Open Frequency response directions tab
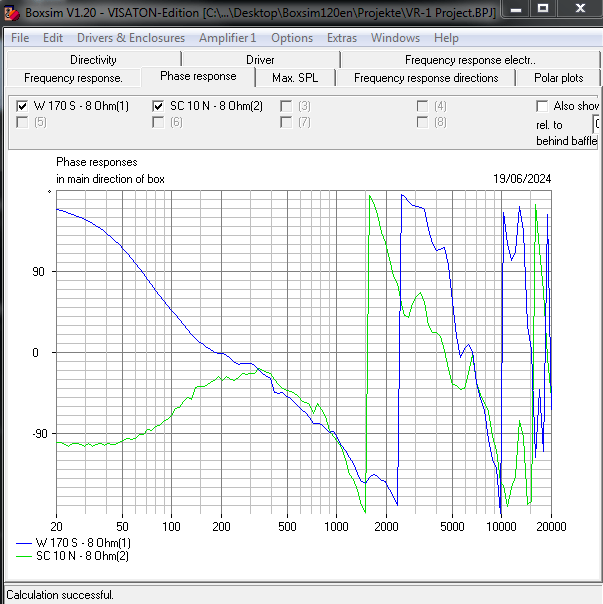The width and height of the screenshot is (603, 604). (x=426, y=78)
